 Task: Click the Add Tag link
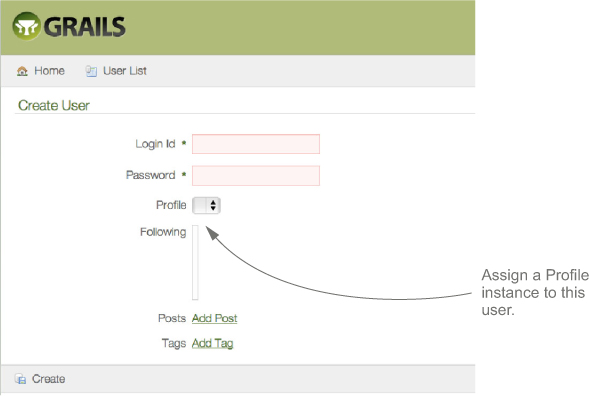[213, 343]
